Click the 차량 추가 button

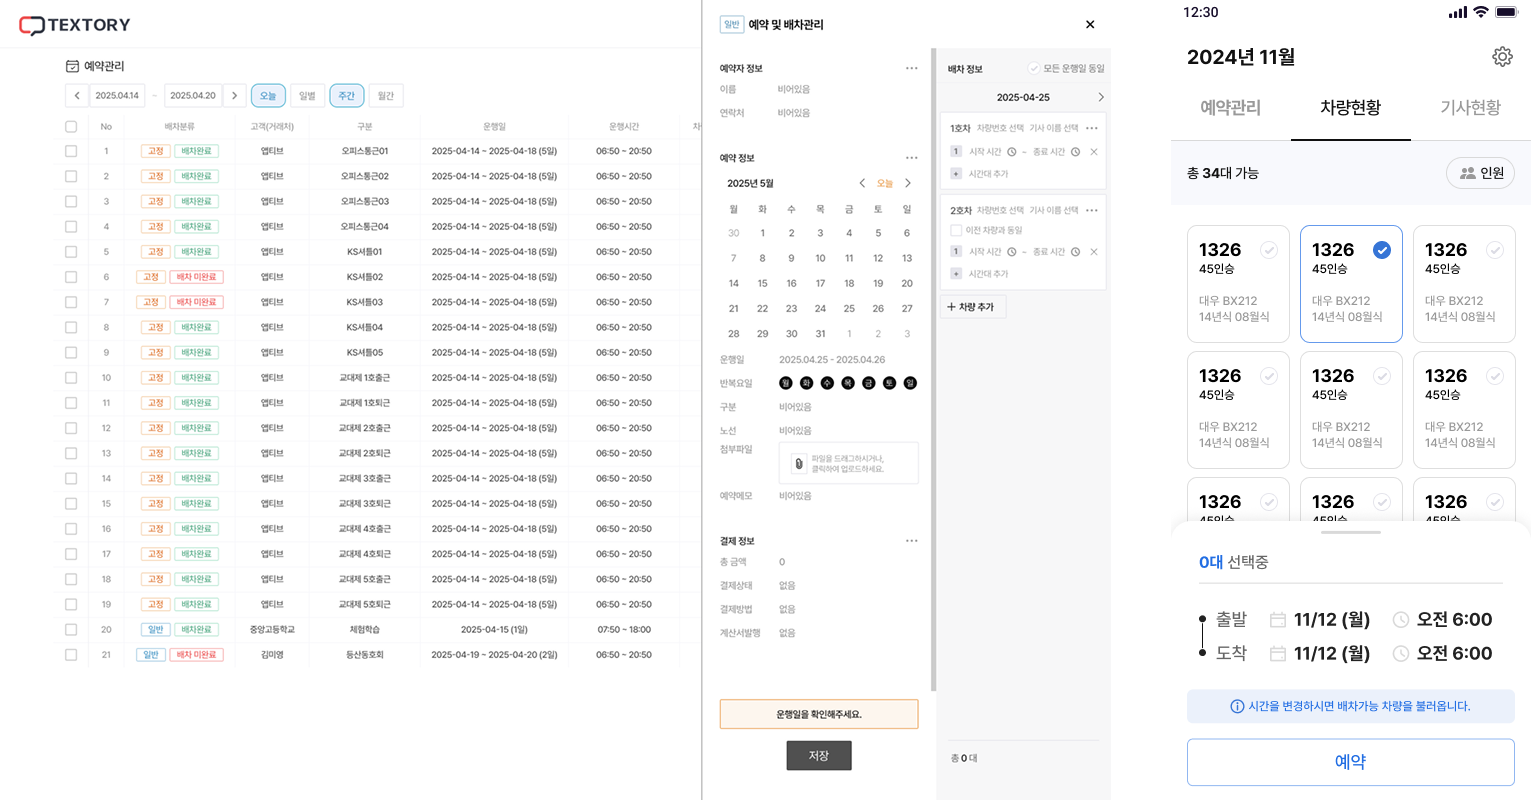pyautogui.click(x=972, y=307)
